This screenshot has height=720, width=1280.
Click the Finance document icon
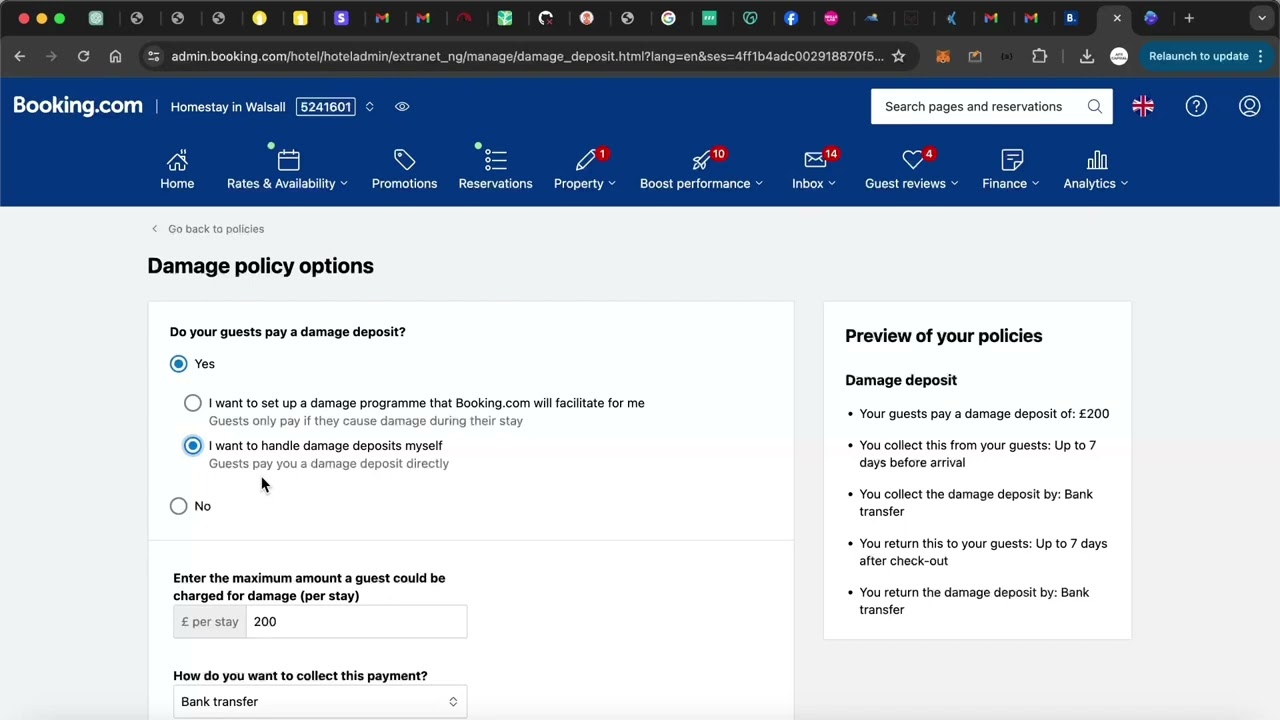coord(1012,160)
